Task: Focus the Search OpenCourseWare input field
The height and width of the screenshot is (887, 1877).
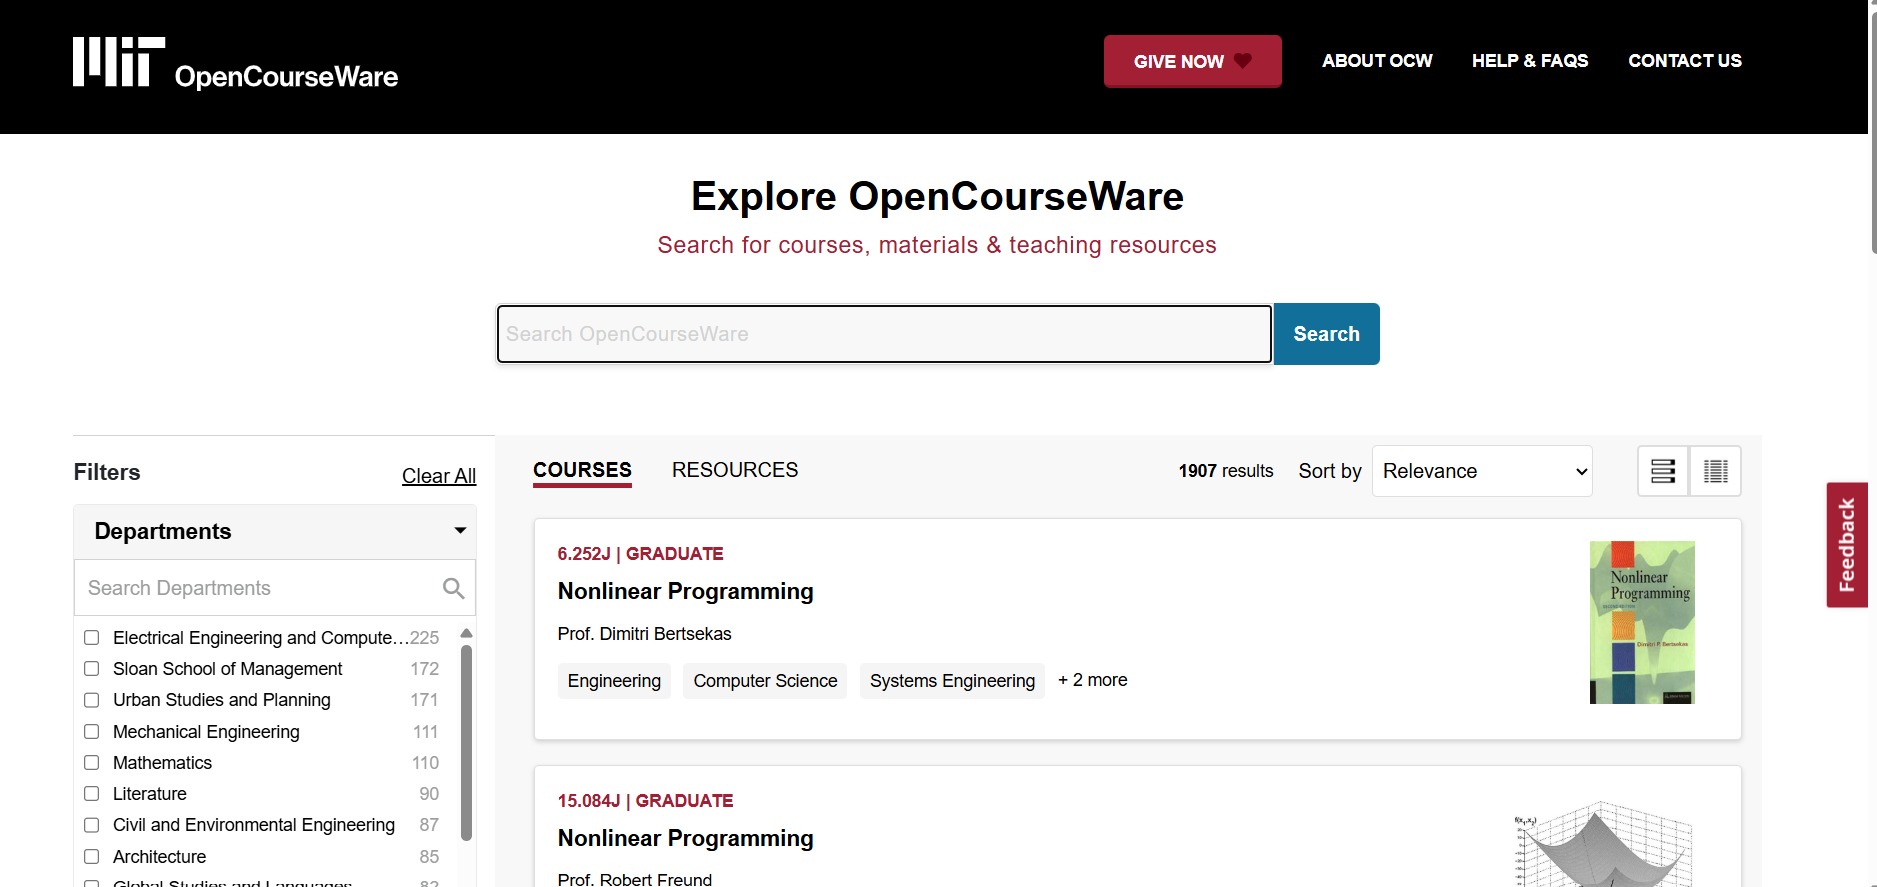Action: pos(884,334)
